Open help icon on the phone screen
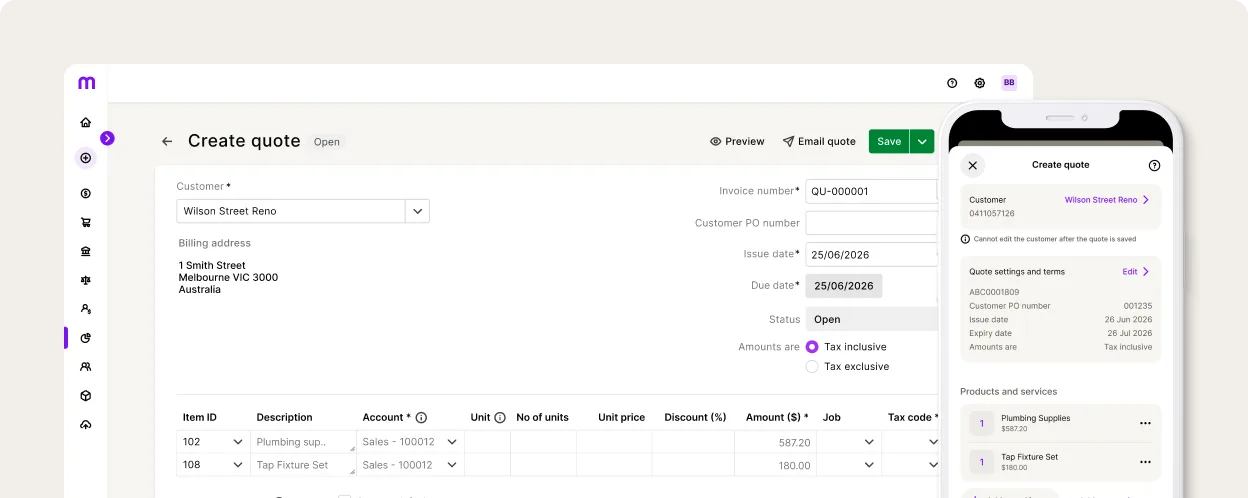 coord(1154,165)
